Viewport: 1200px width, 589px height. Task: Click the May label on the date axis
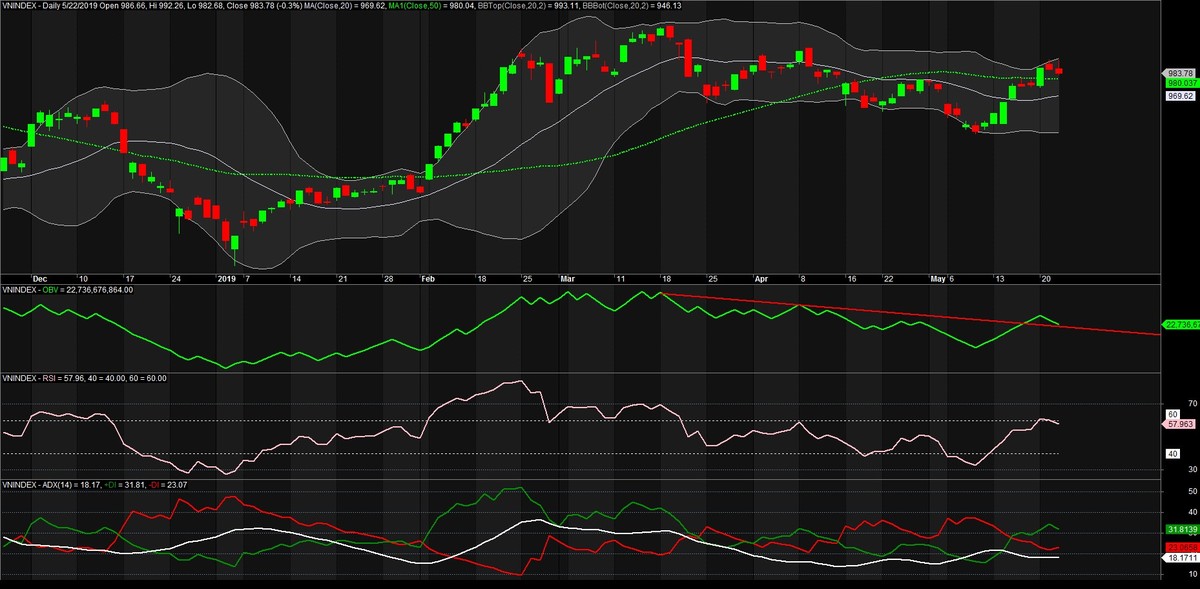tap(937, 278)
